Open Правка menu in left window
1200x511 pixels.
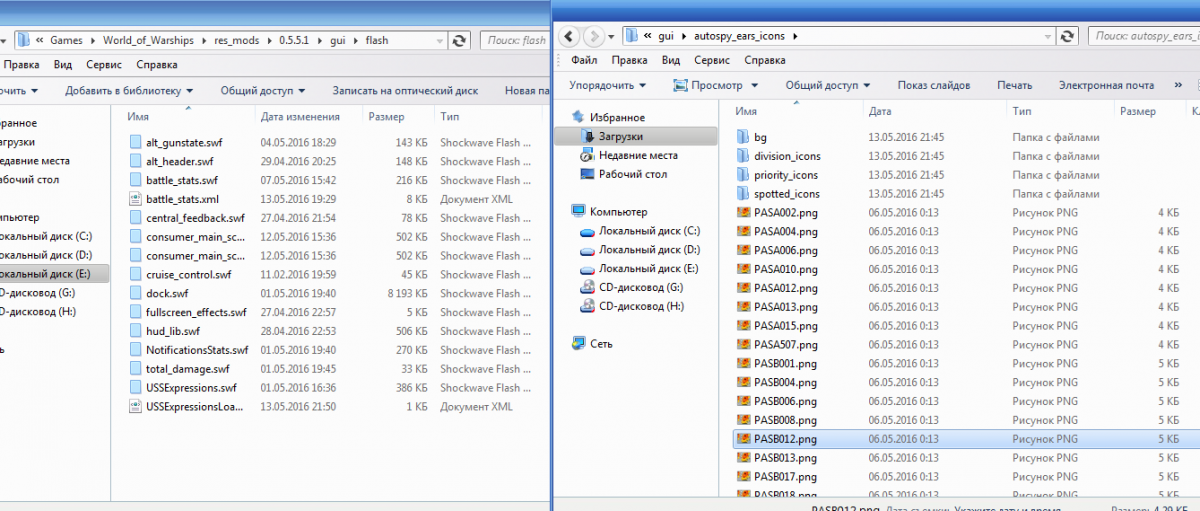(21, 65)
